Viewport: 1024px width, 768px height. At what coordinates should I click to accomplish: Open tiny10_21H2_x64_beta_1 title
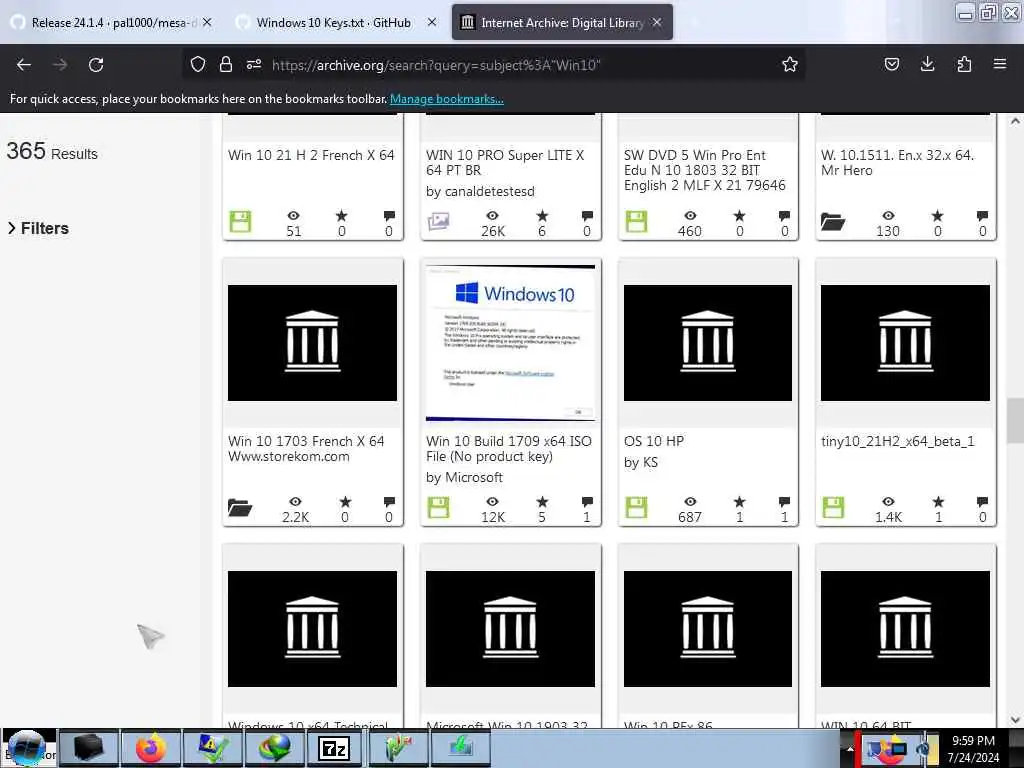coord(897,441)
